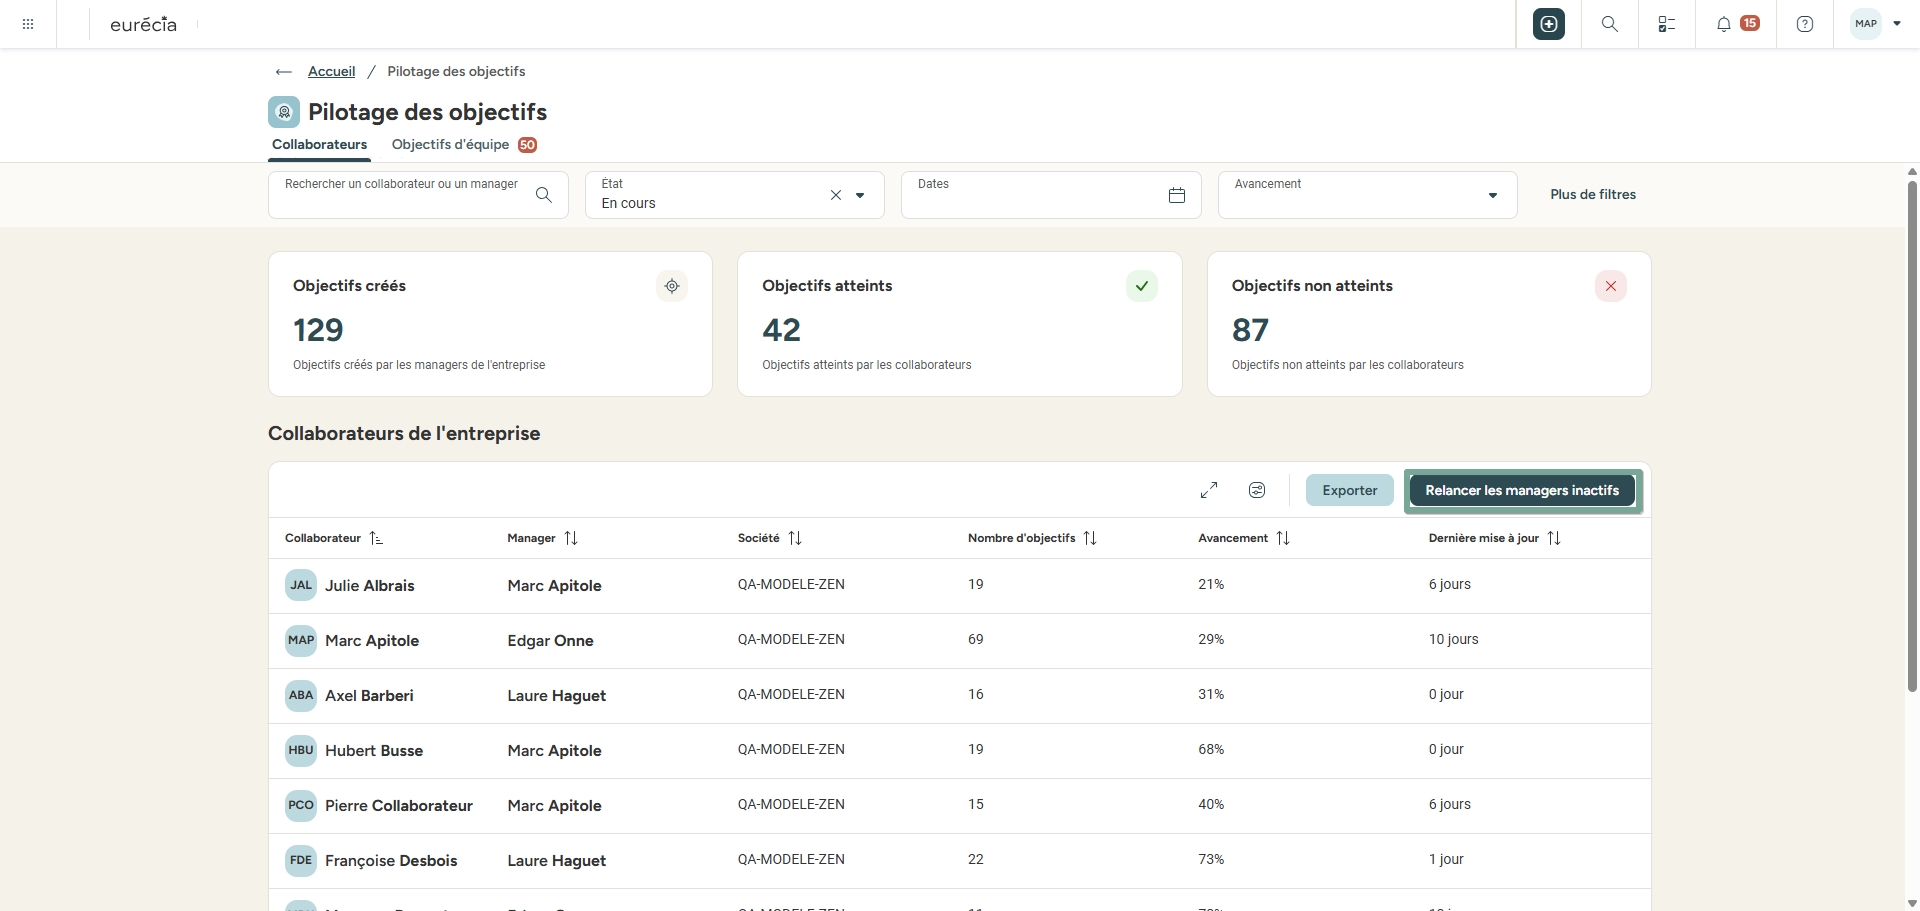Click the JAL avatar badge

coord(301,585)
